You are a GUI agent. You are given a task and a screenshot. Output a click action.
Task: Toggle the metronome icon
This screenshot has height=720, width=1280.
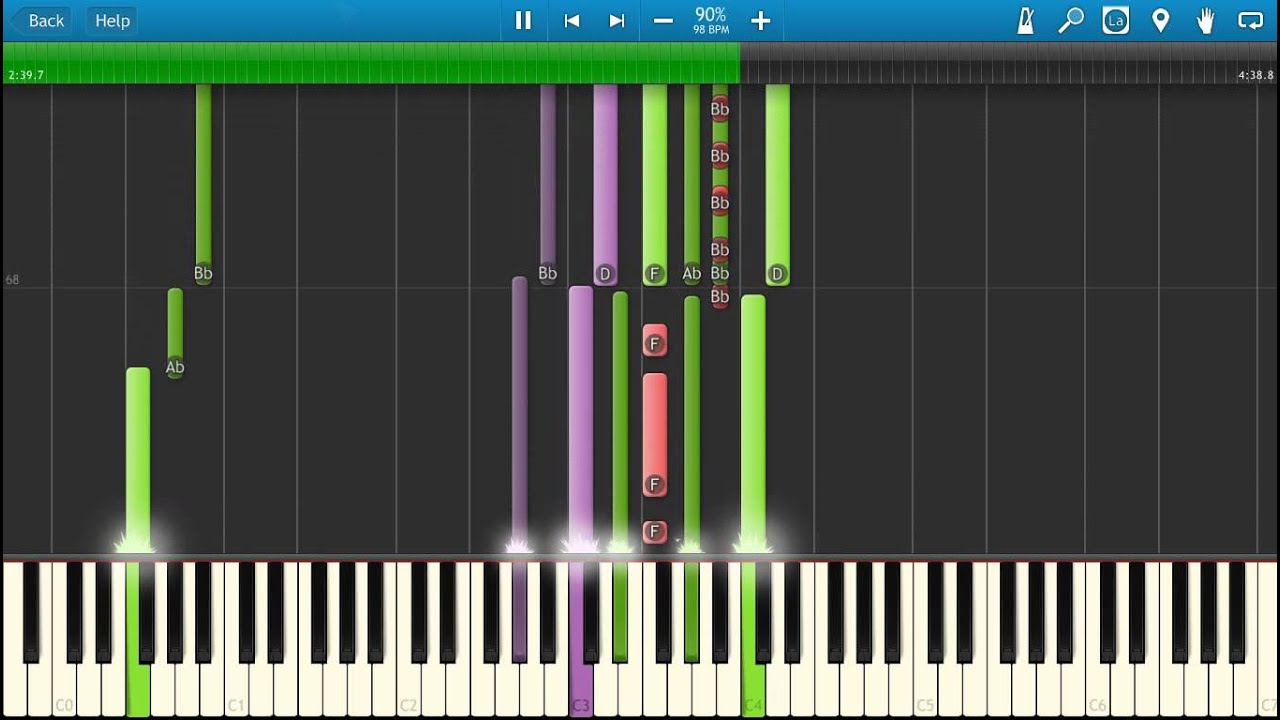pos(1025,20)
